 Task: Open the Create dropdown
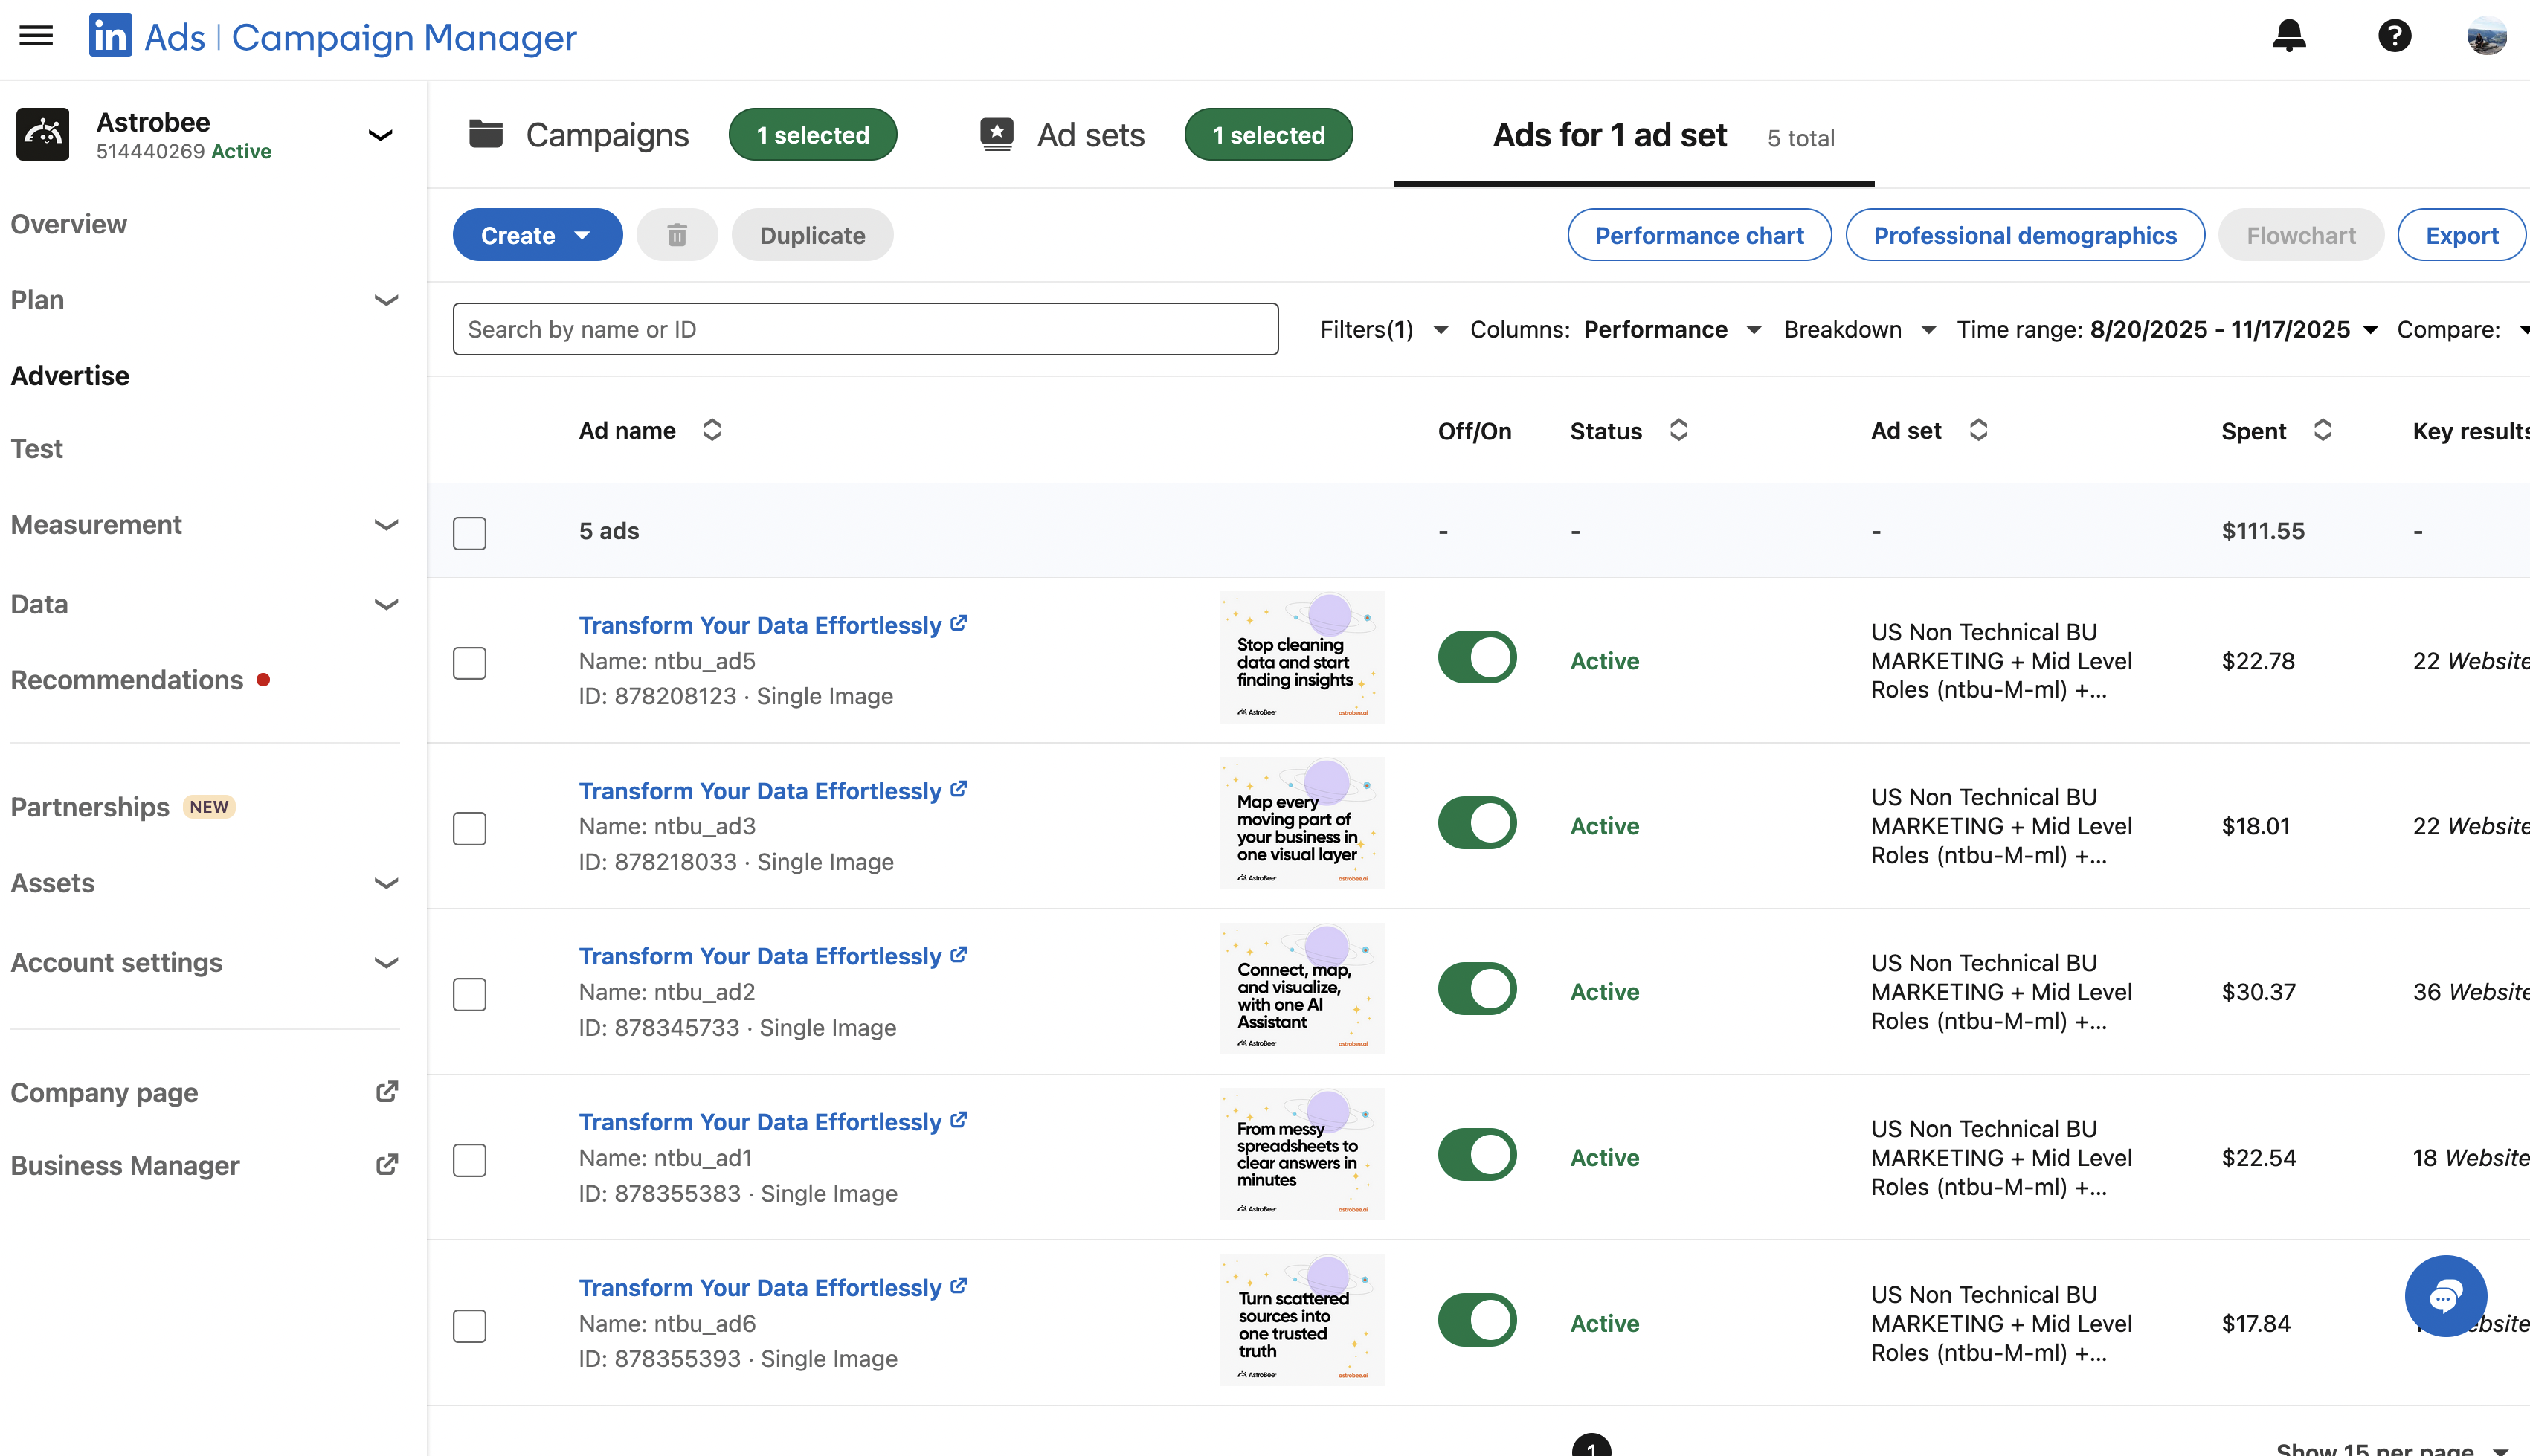pos(537,234)
